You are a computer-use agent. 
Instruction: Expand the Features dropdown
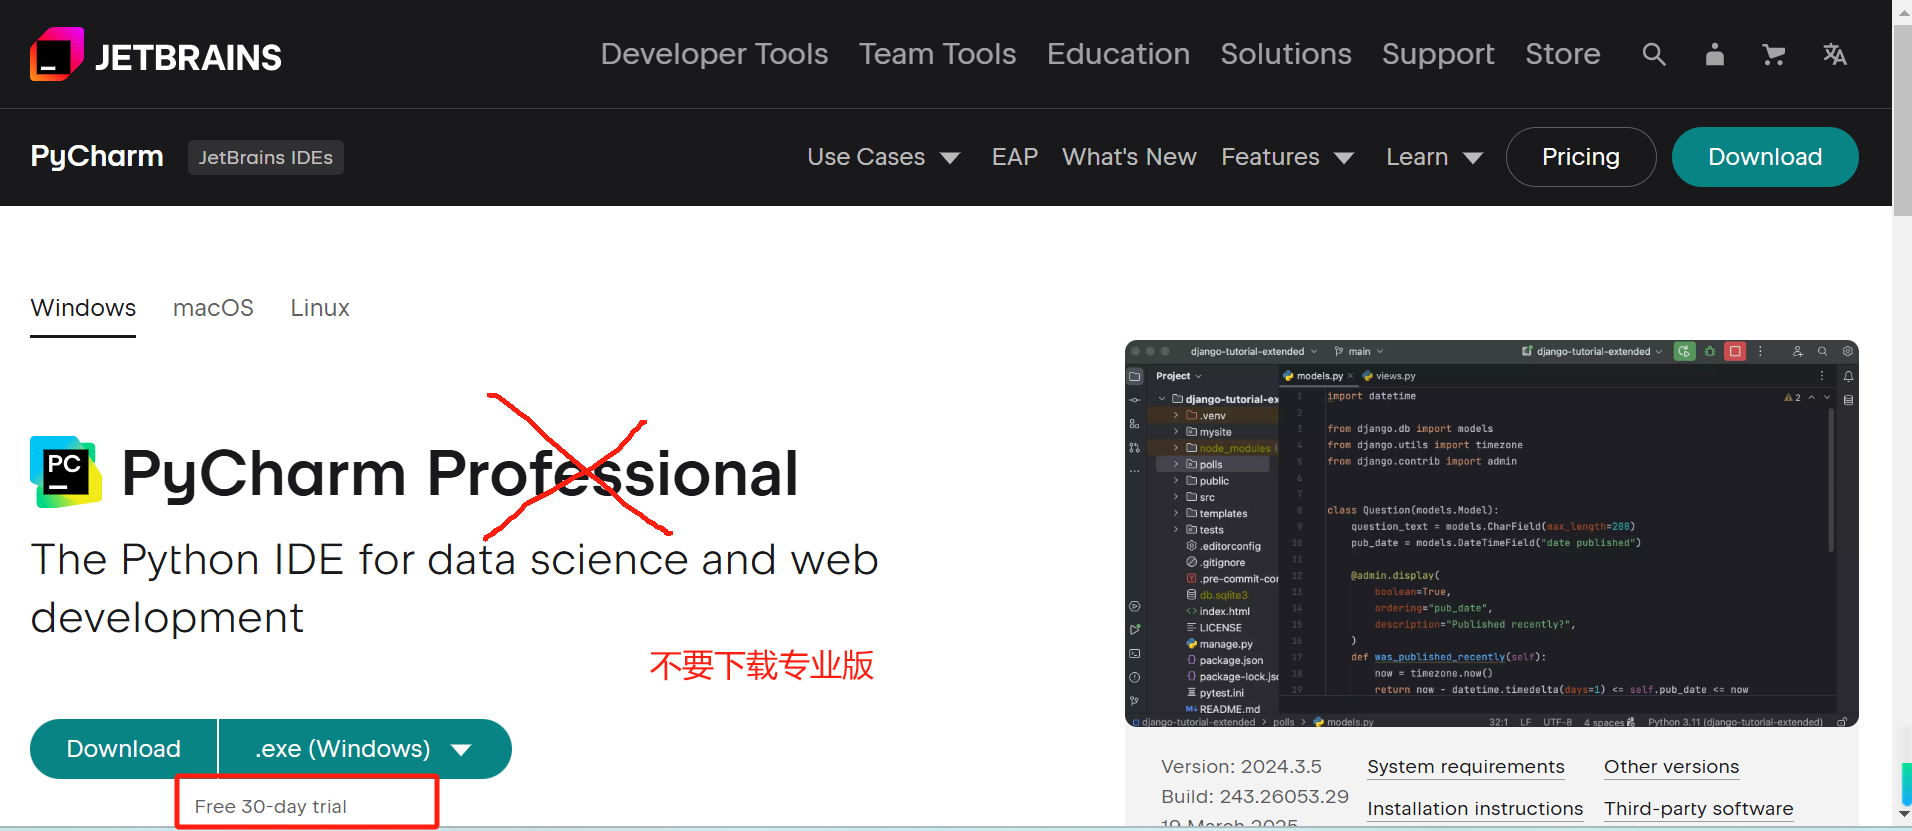(x=1288, y=157)
